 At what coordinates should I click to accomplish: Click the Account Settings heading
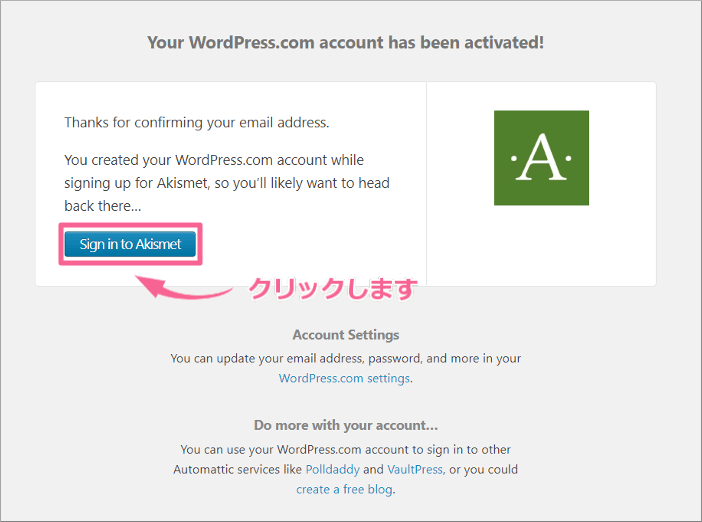pyautogui.click(x=346, y=335)
